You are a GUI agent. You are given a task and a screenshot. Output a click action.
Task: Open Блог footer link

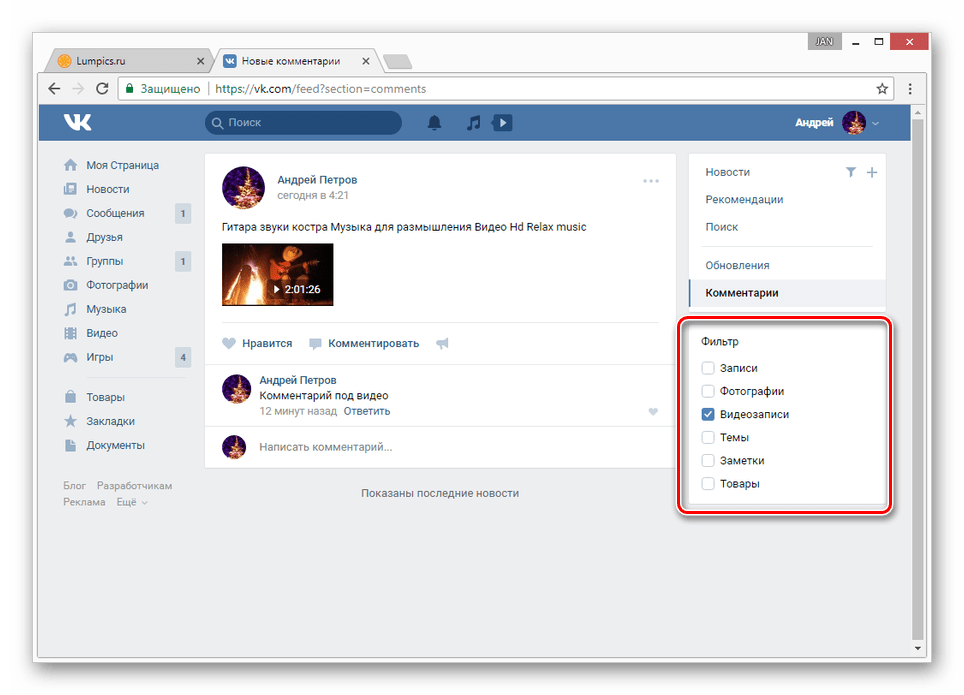pos(74,485)
